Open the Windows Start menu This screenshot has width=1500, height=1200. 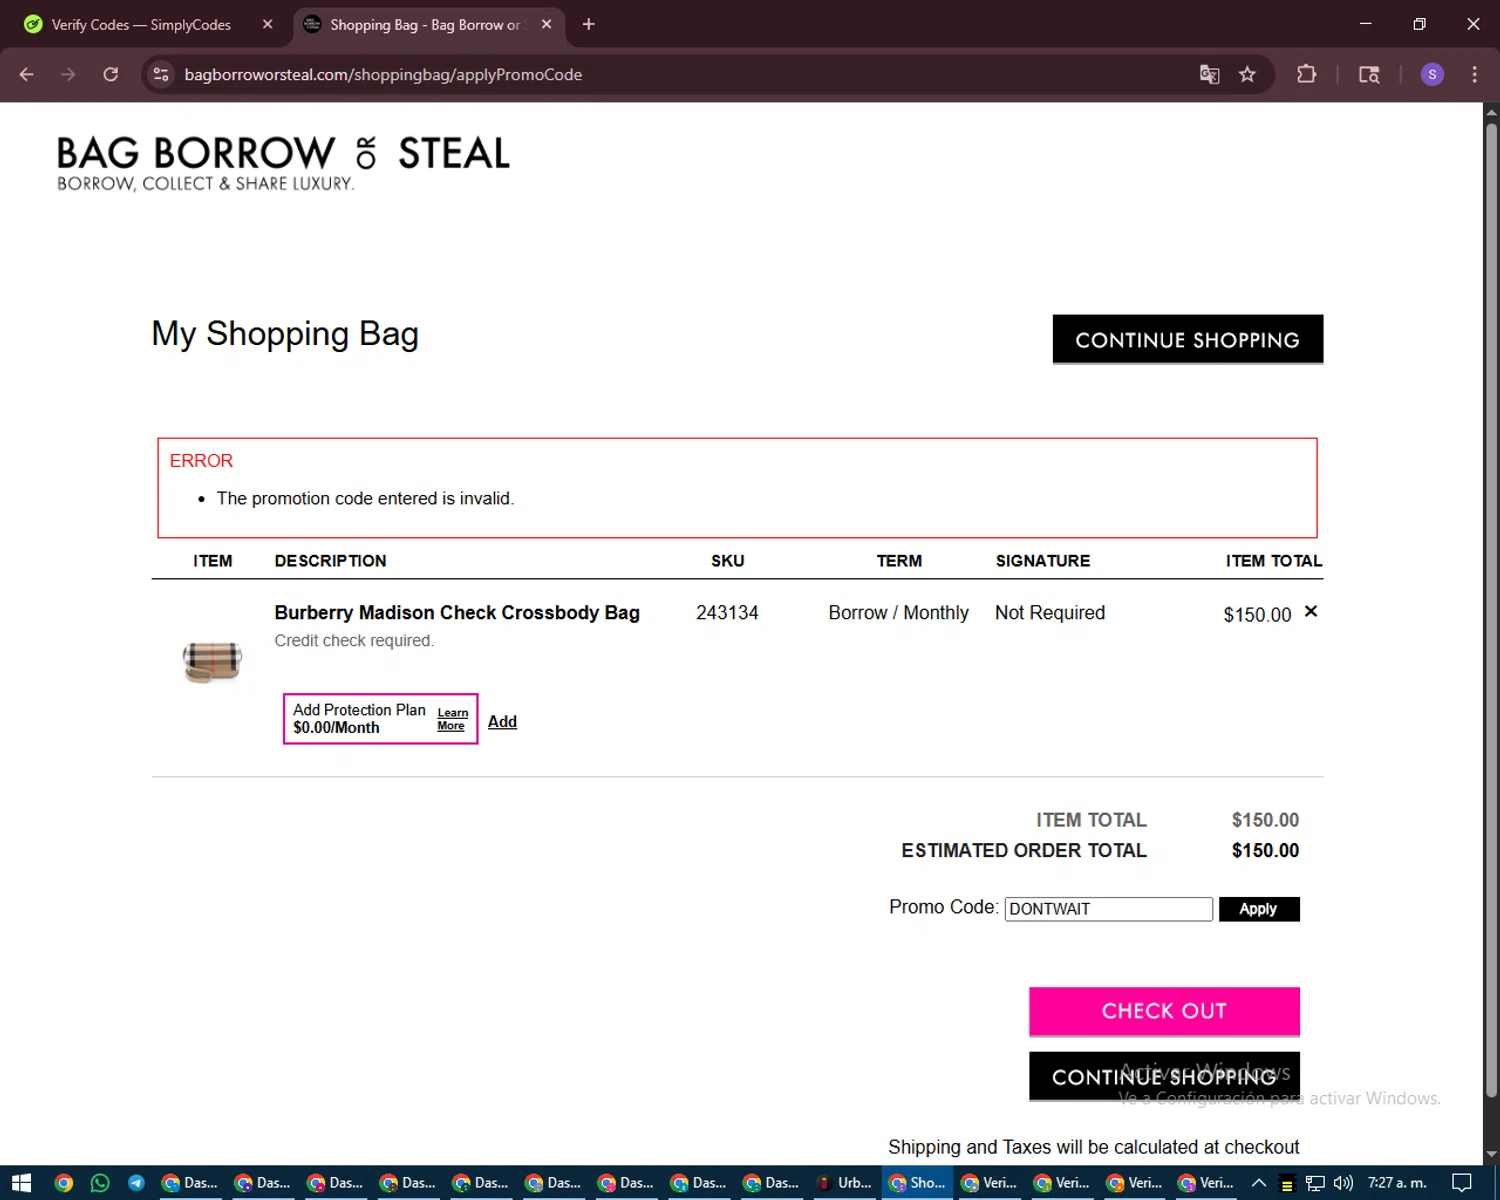pos(21,1183)
